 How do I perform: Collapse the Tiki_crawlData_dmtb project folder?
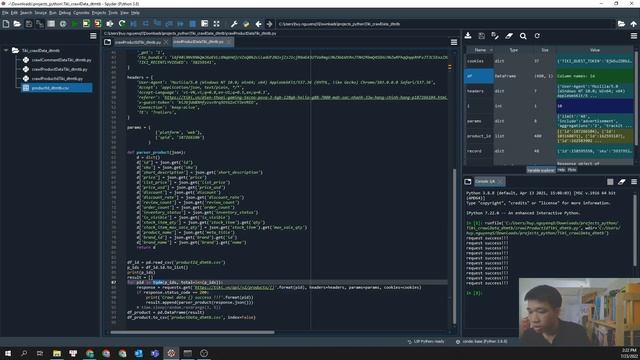[6, 50]
